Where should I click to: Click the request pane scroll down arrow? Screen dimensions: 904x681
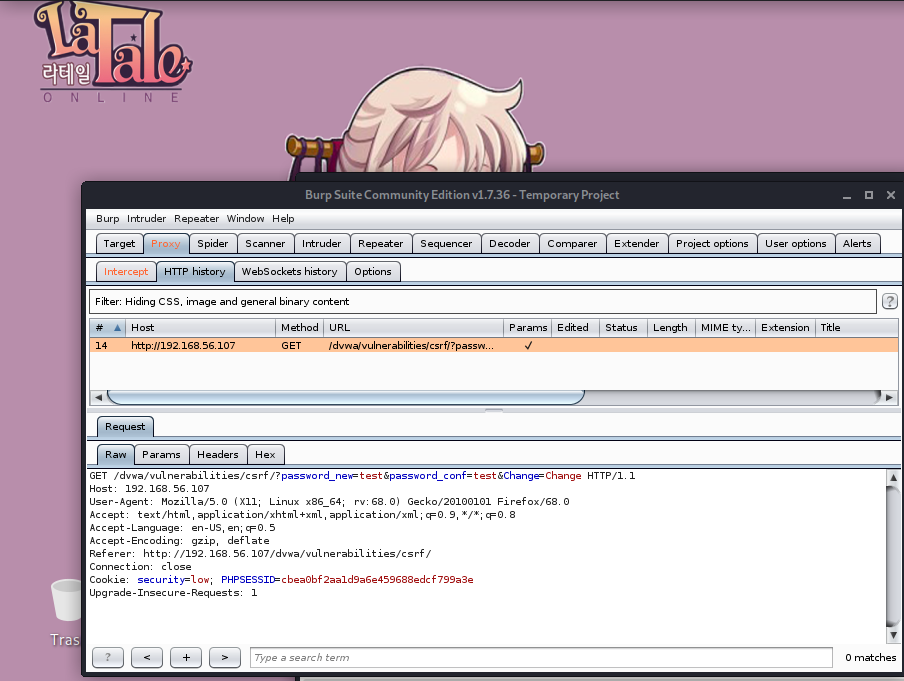893,635
